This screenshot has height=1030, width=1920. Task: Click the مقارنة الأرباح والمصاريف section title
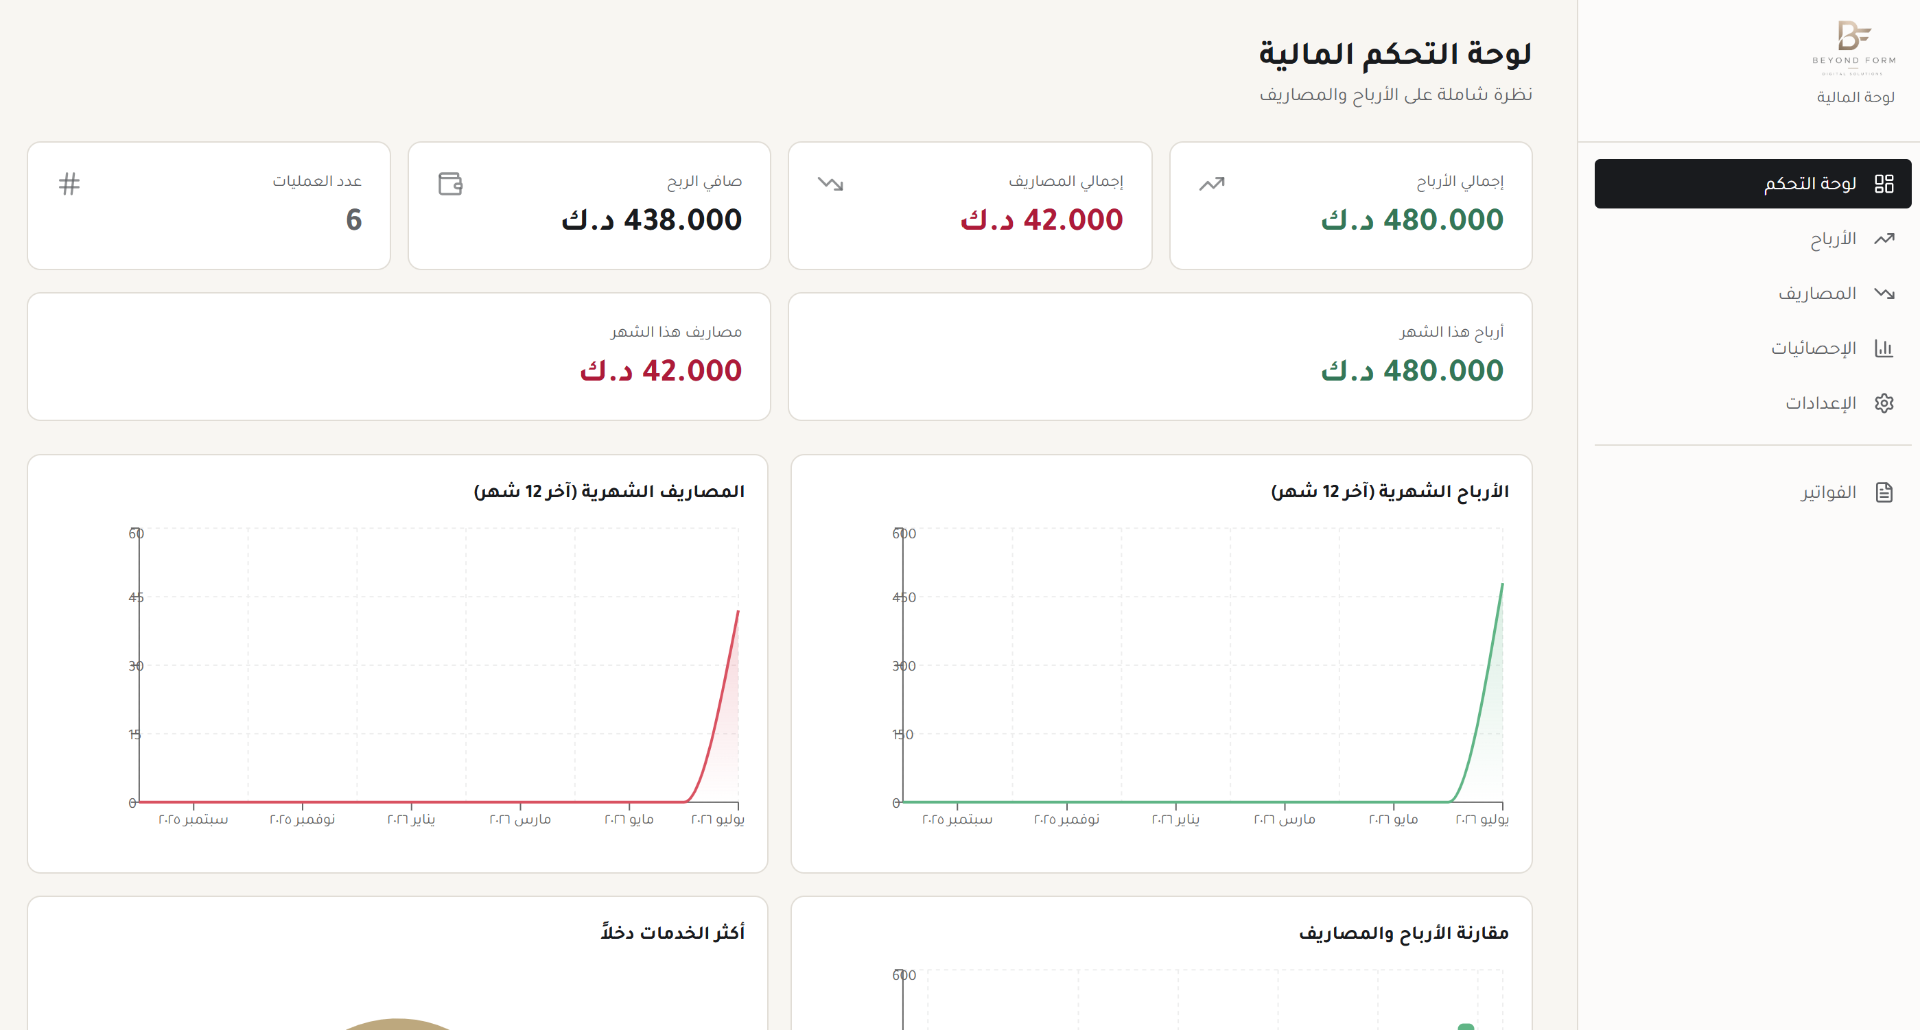coord(1403,933)
